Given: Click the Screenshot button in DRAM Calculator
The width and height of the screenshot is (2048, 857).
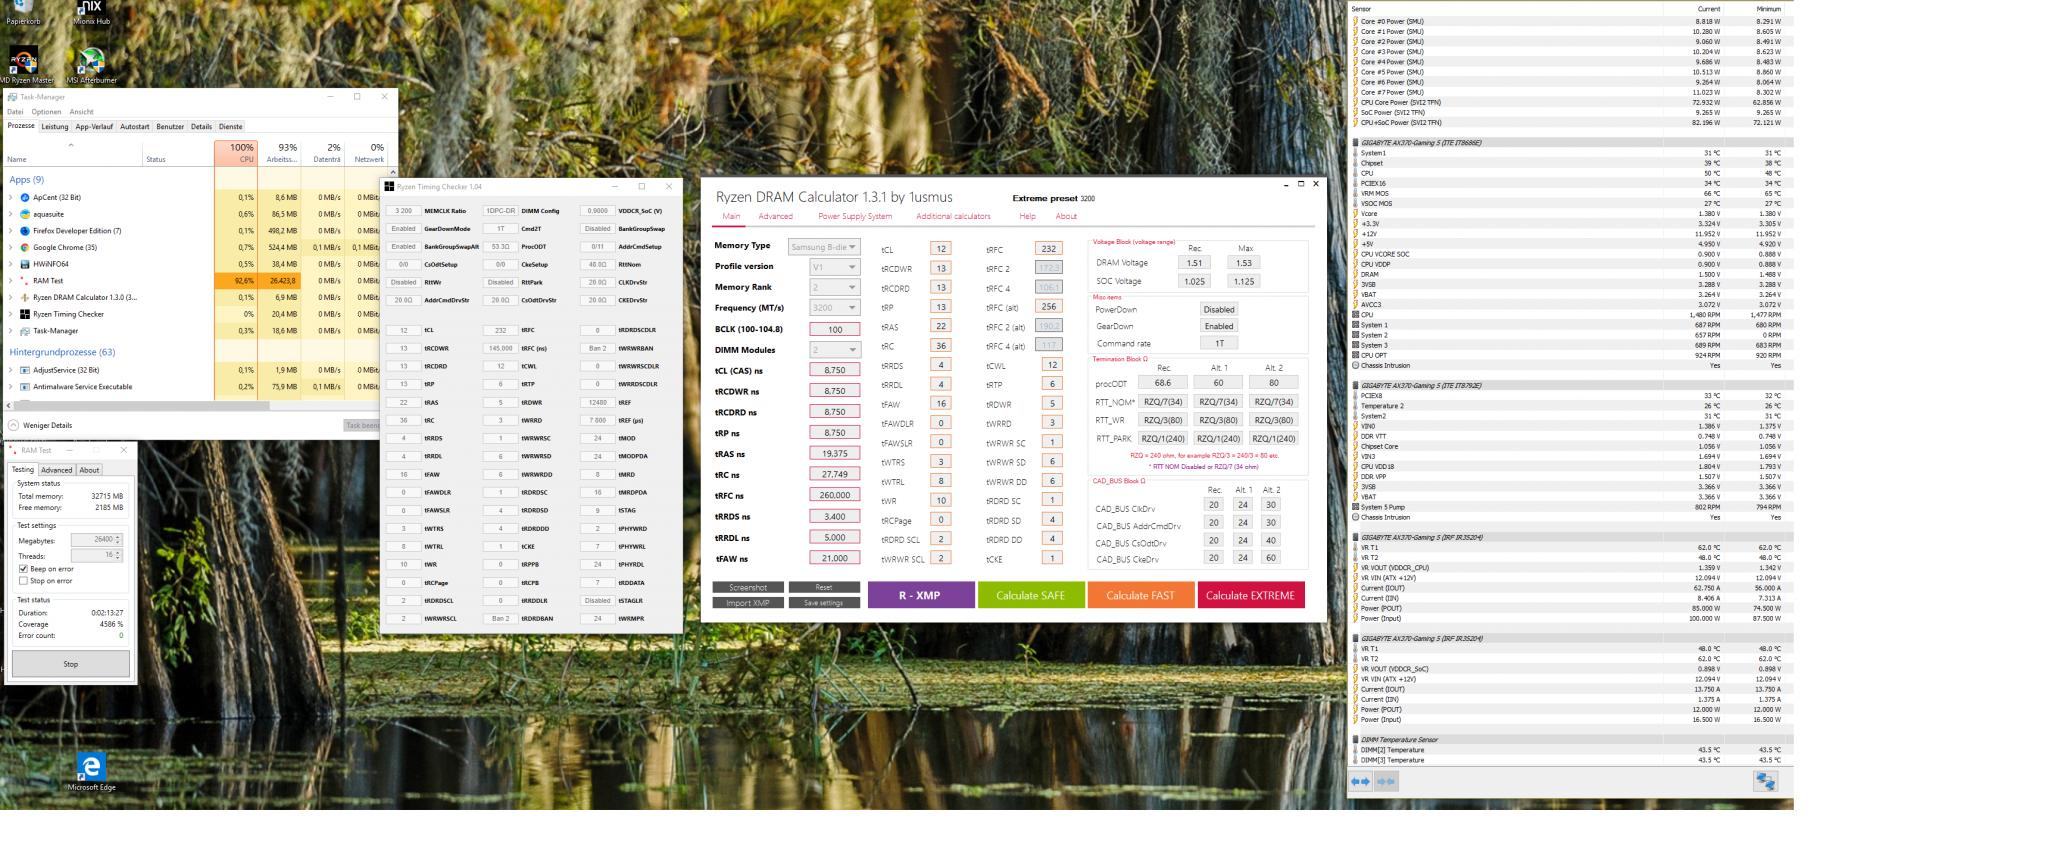Looking at the screenshot, I should coord(748,587).
